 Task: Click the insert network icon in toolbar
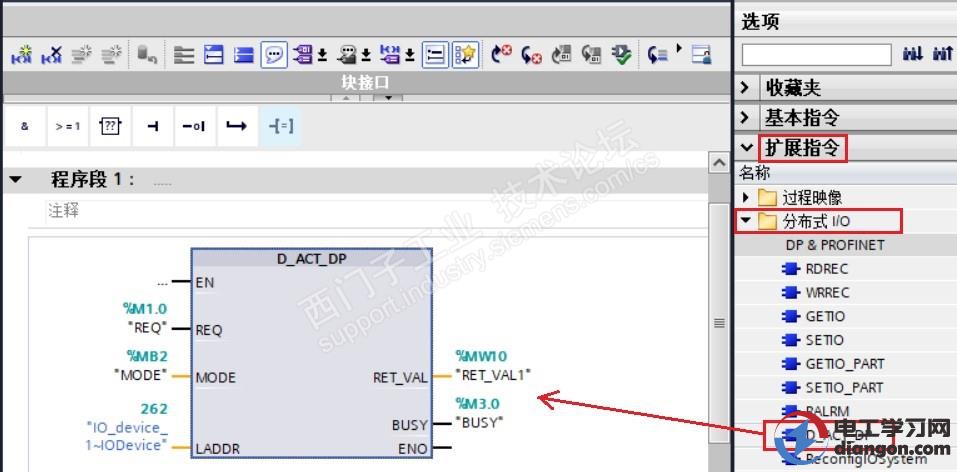tap(21, 55)
